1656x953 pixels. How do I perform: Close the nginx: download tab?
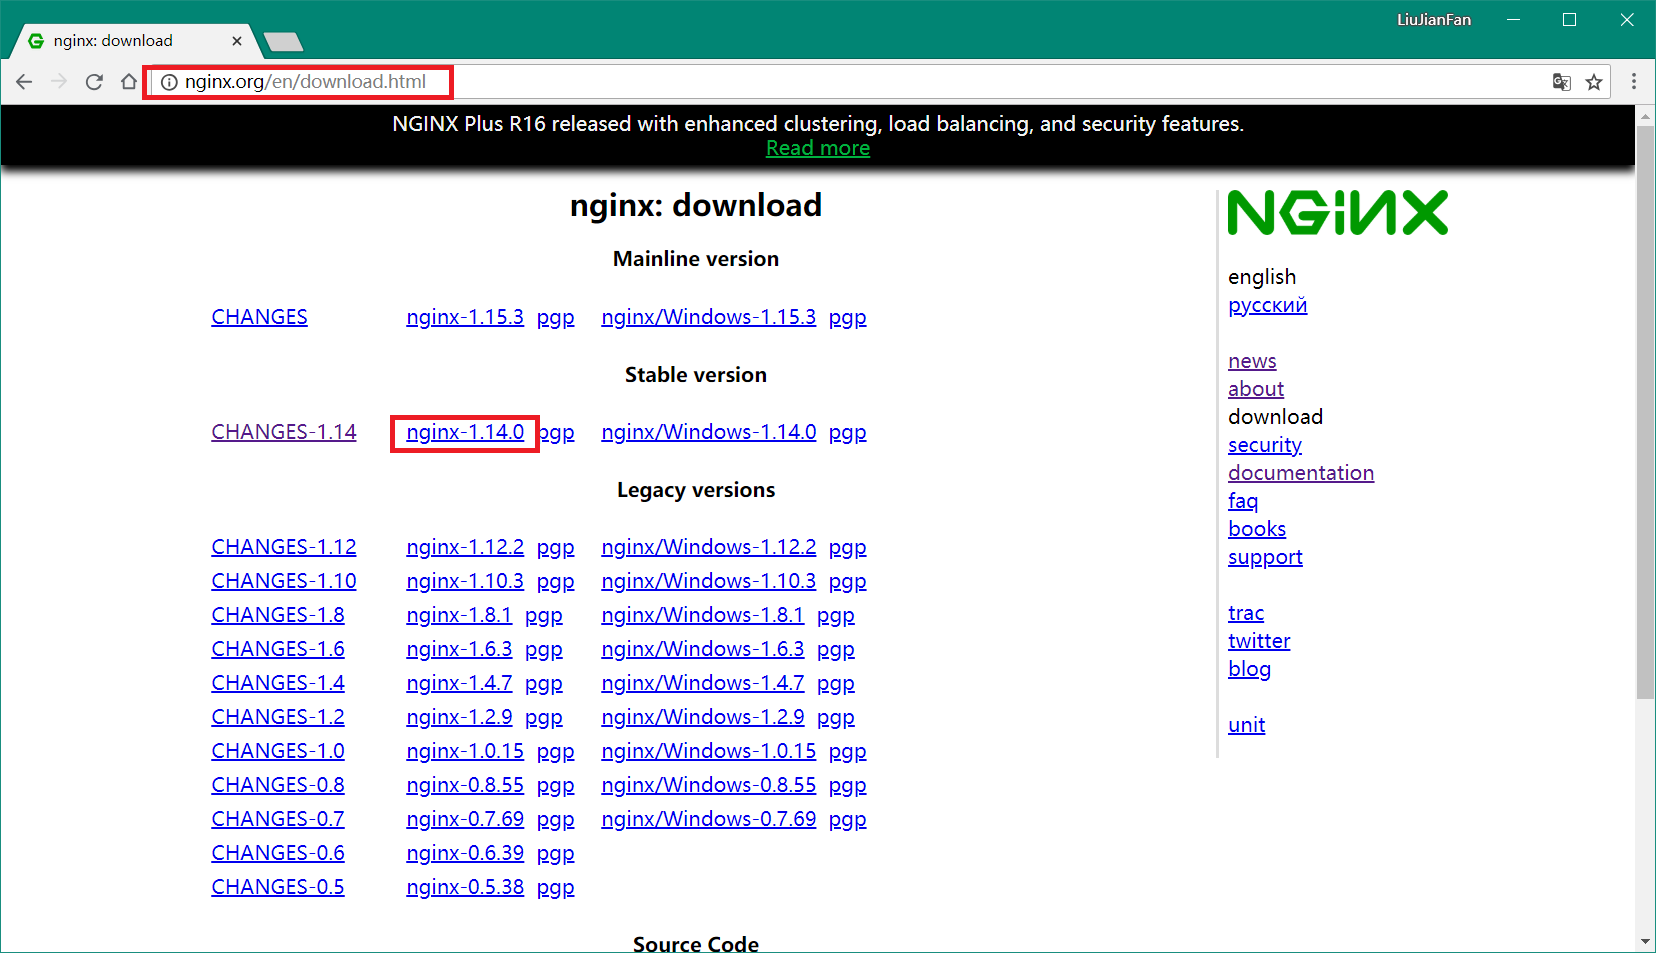point(237,41)
